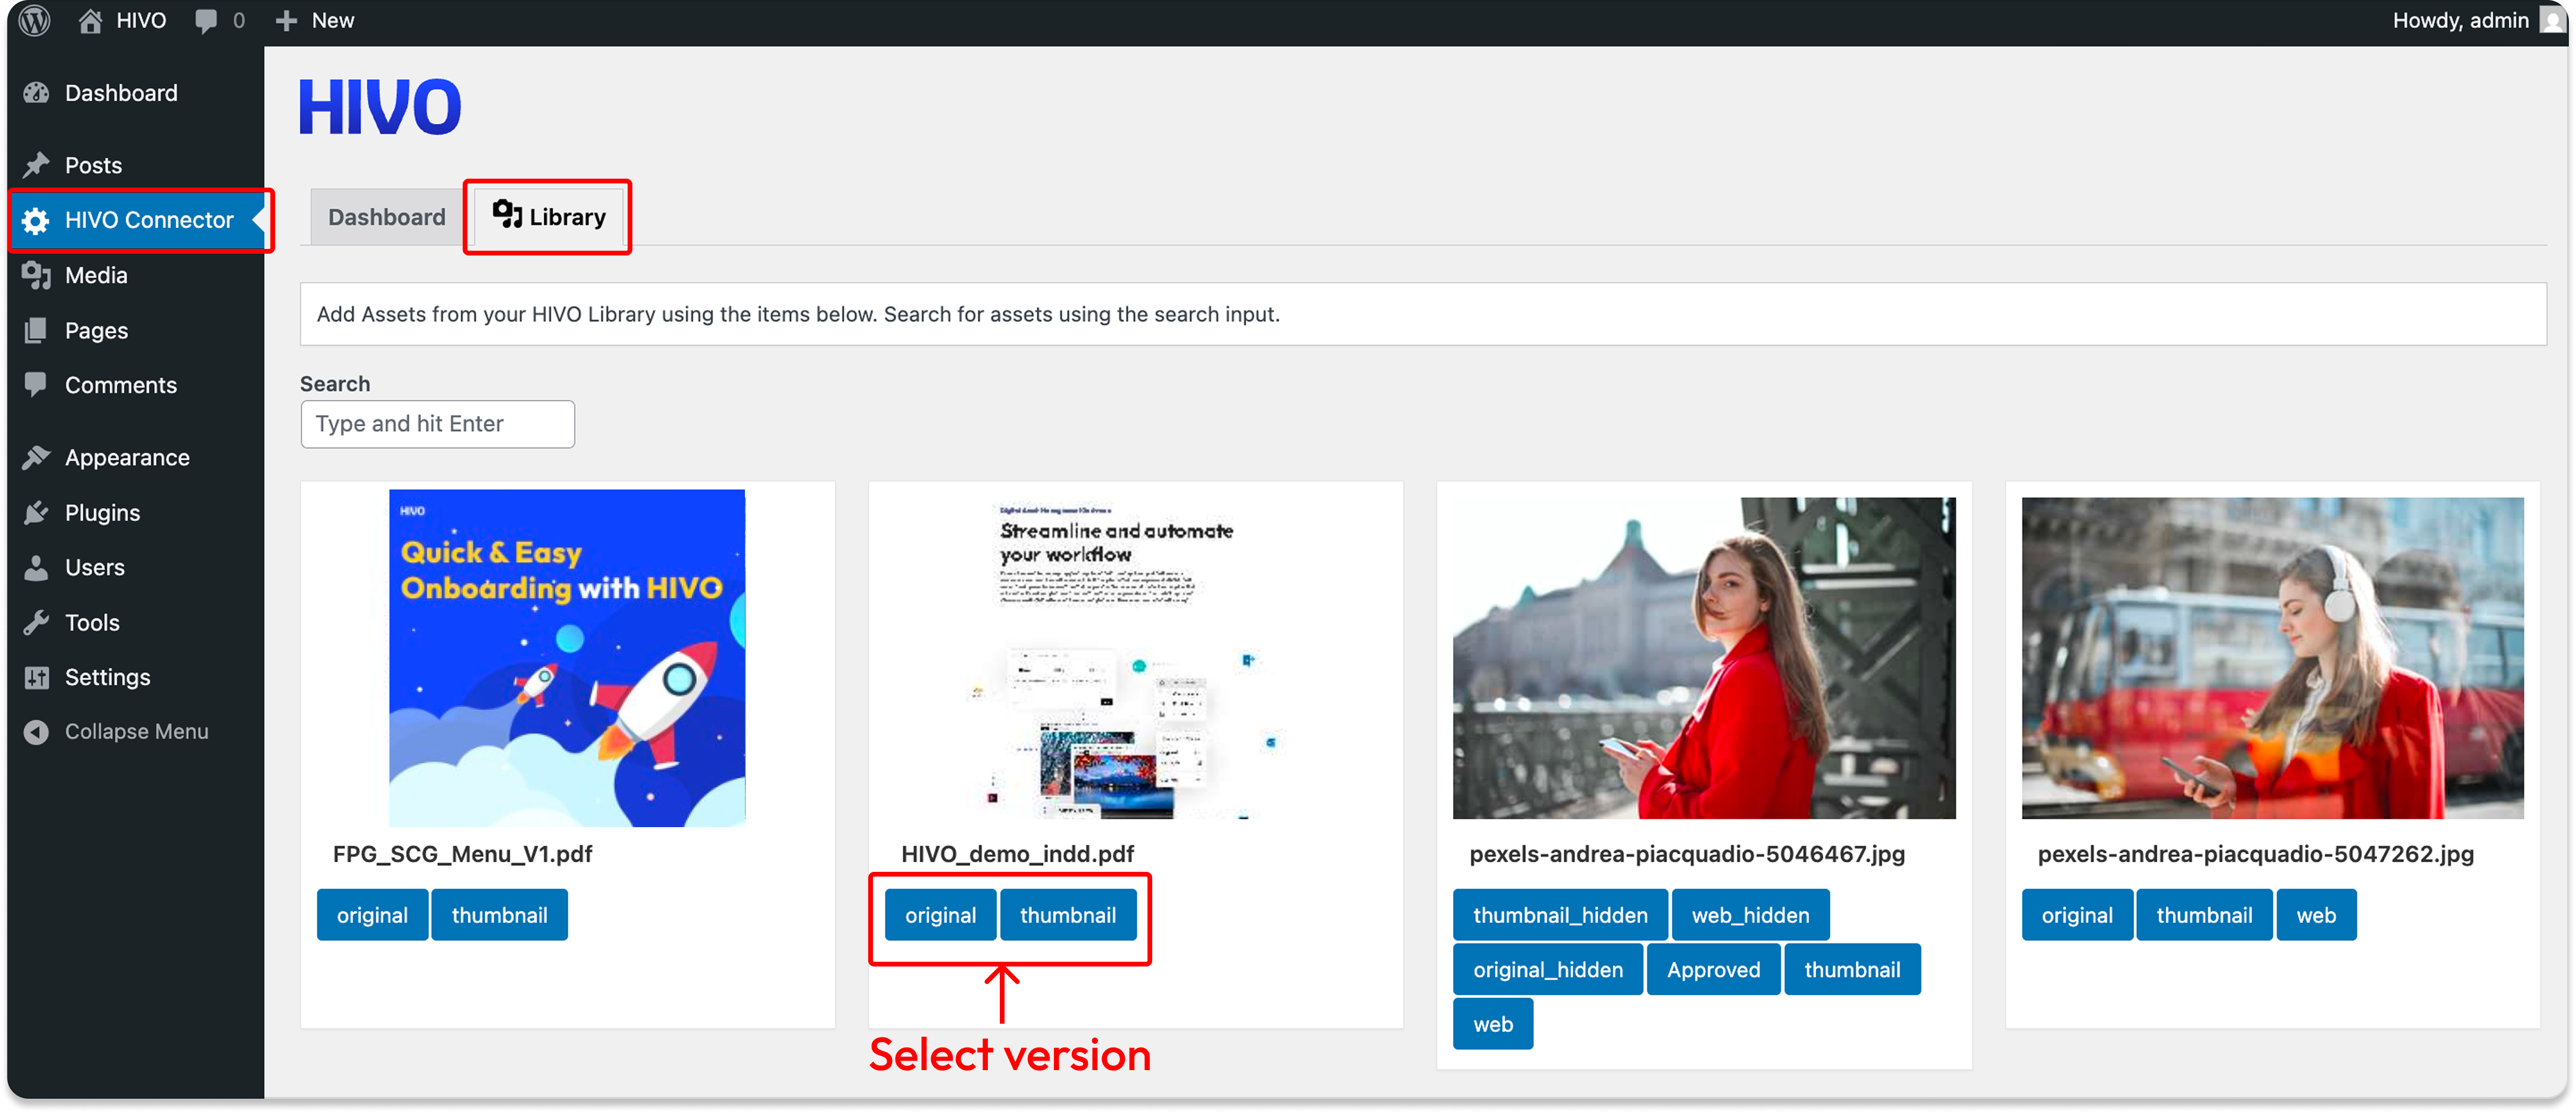Click the Tools wrench icon

[x=37, y=623]
